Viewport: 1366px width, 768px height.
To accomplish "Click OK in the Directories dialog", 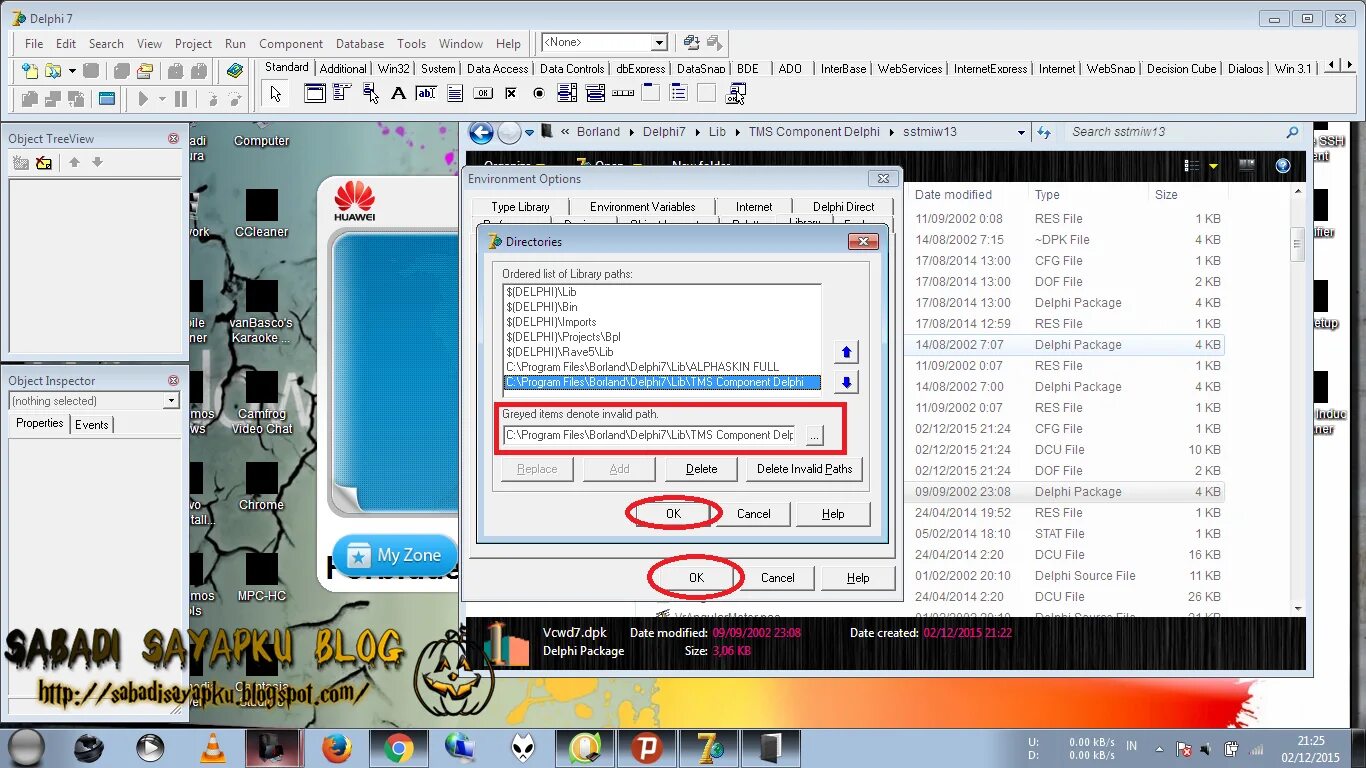I will [673, 513].
